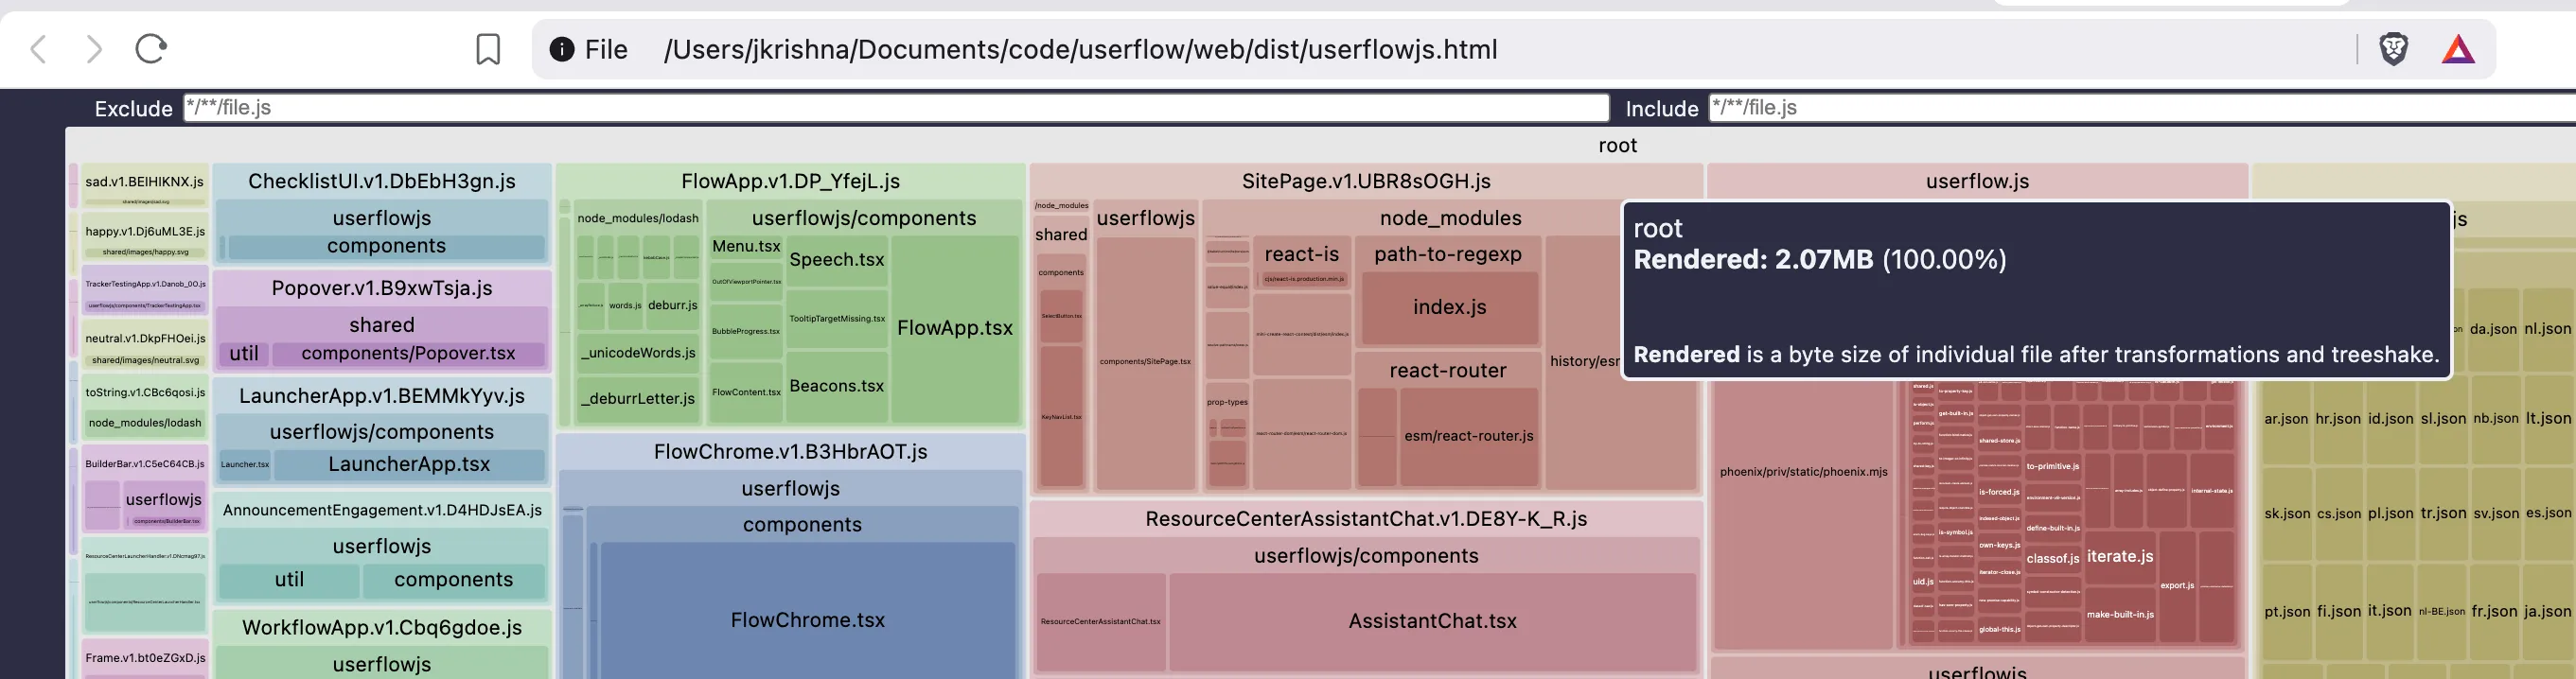Open the Brave Rewards triangle icon
The width and height of the screenshot is (2576, 679).
click(x=2458, y=49)
